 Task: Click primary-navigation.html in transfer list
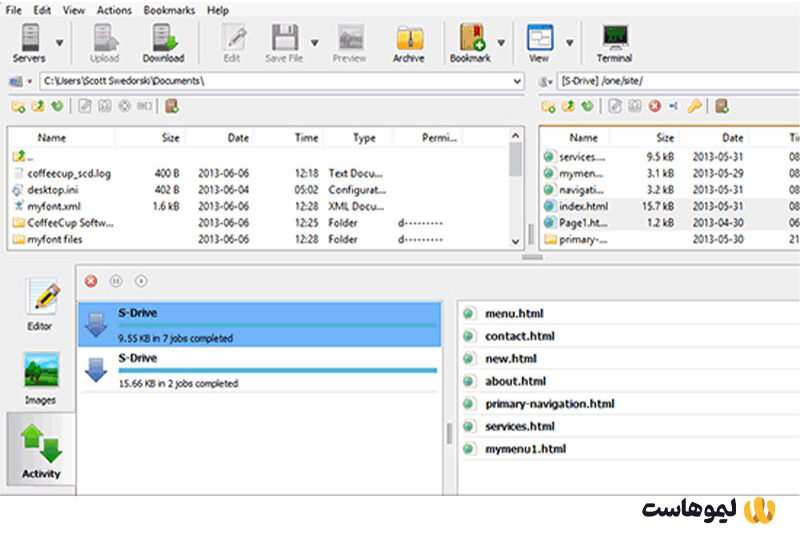pyautogui.click(x=549, y=404)
